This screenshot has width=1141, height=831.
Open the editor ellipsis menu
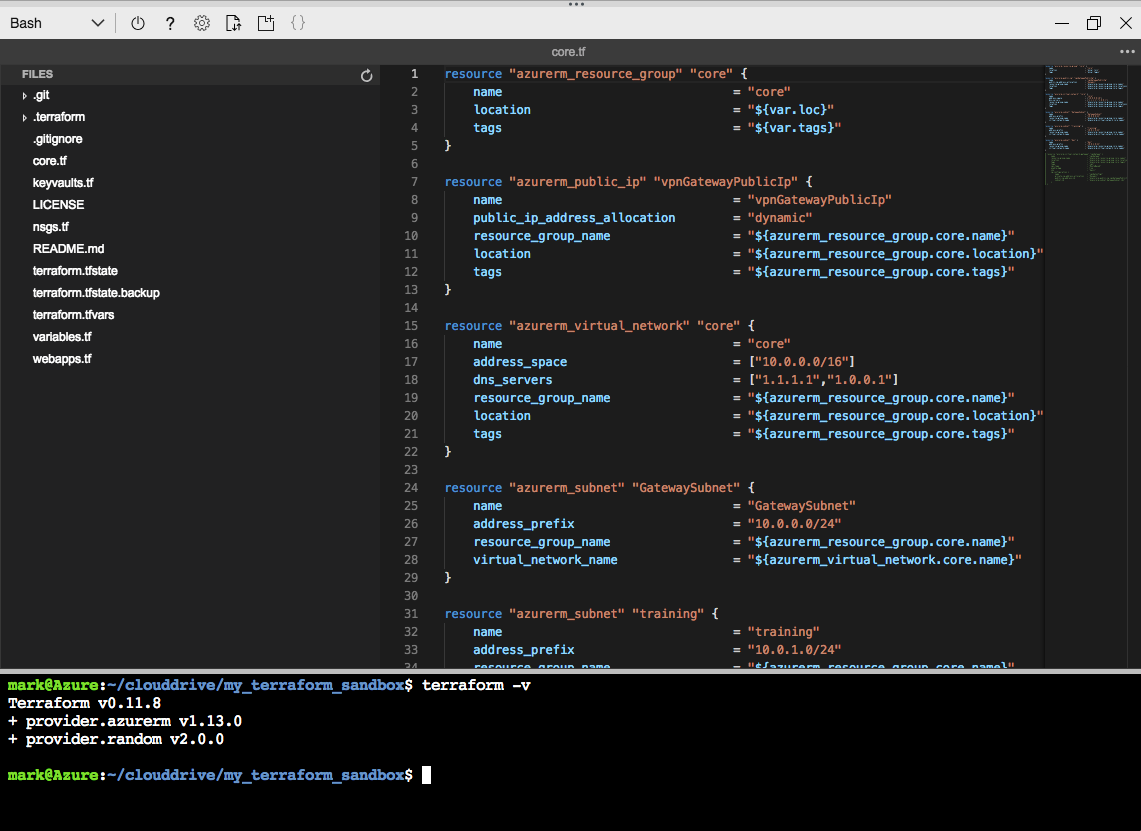tap(1126, 52)
